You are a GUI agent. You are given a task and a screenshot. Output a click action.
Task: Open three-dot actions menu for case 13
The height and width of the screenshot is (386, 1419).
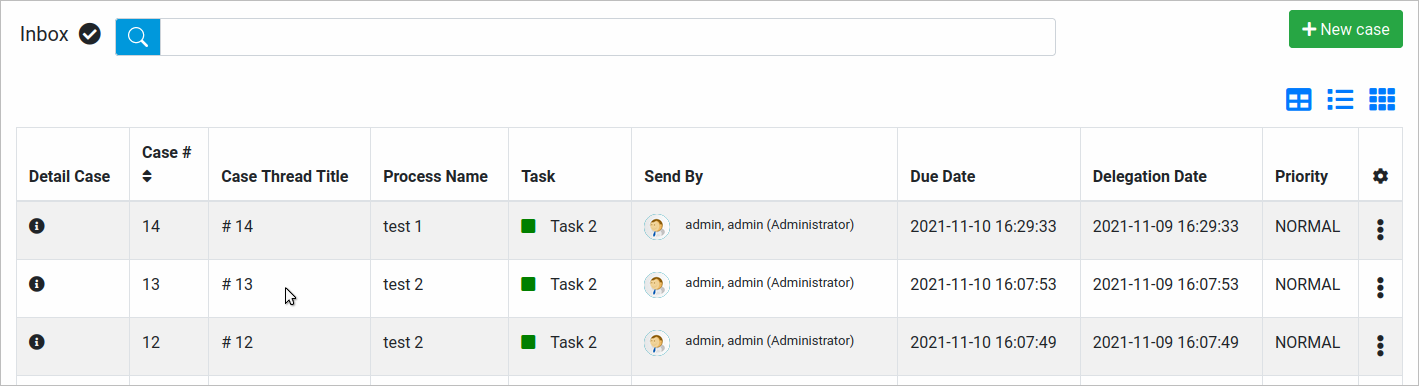tap(1380, 287)
